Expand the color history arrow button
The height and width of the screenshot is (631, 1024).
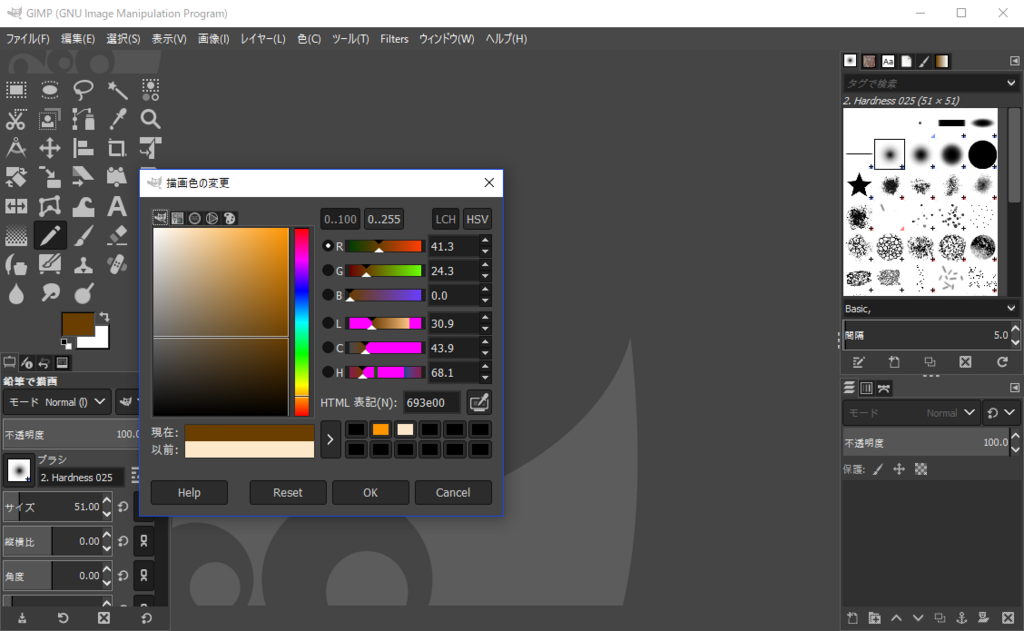tap(330, 440)
